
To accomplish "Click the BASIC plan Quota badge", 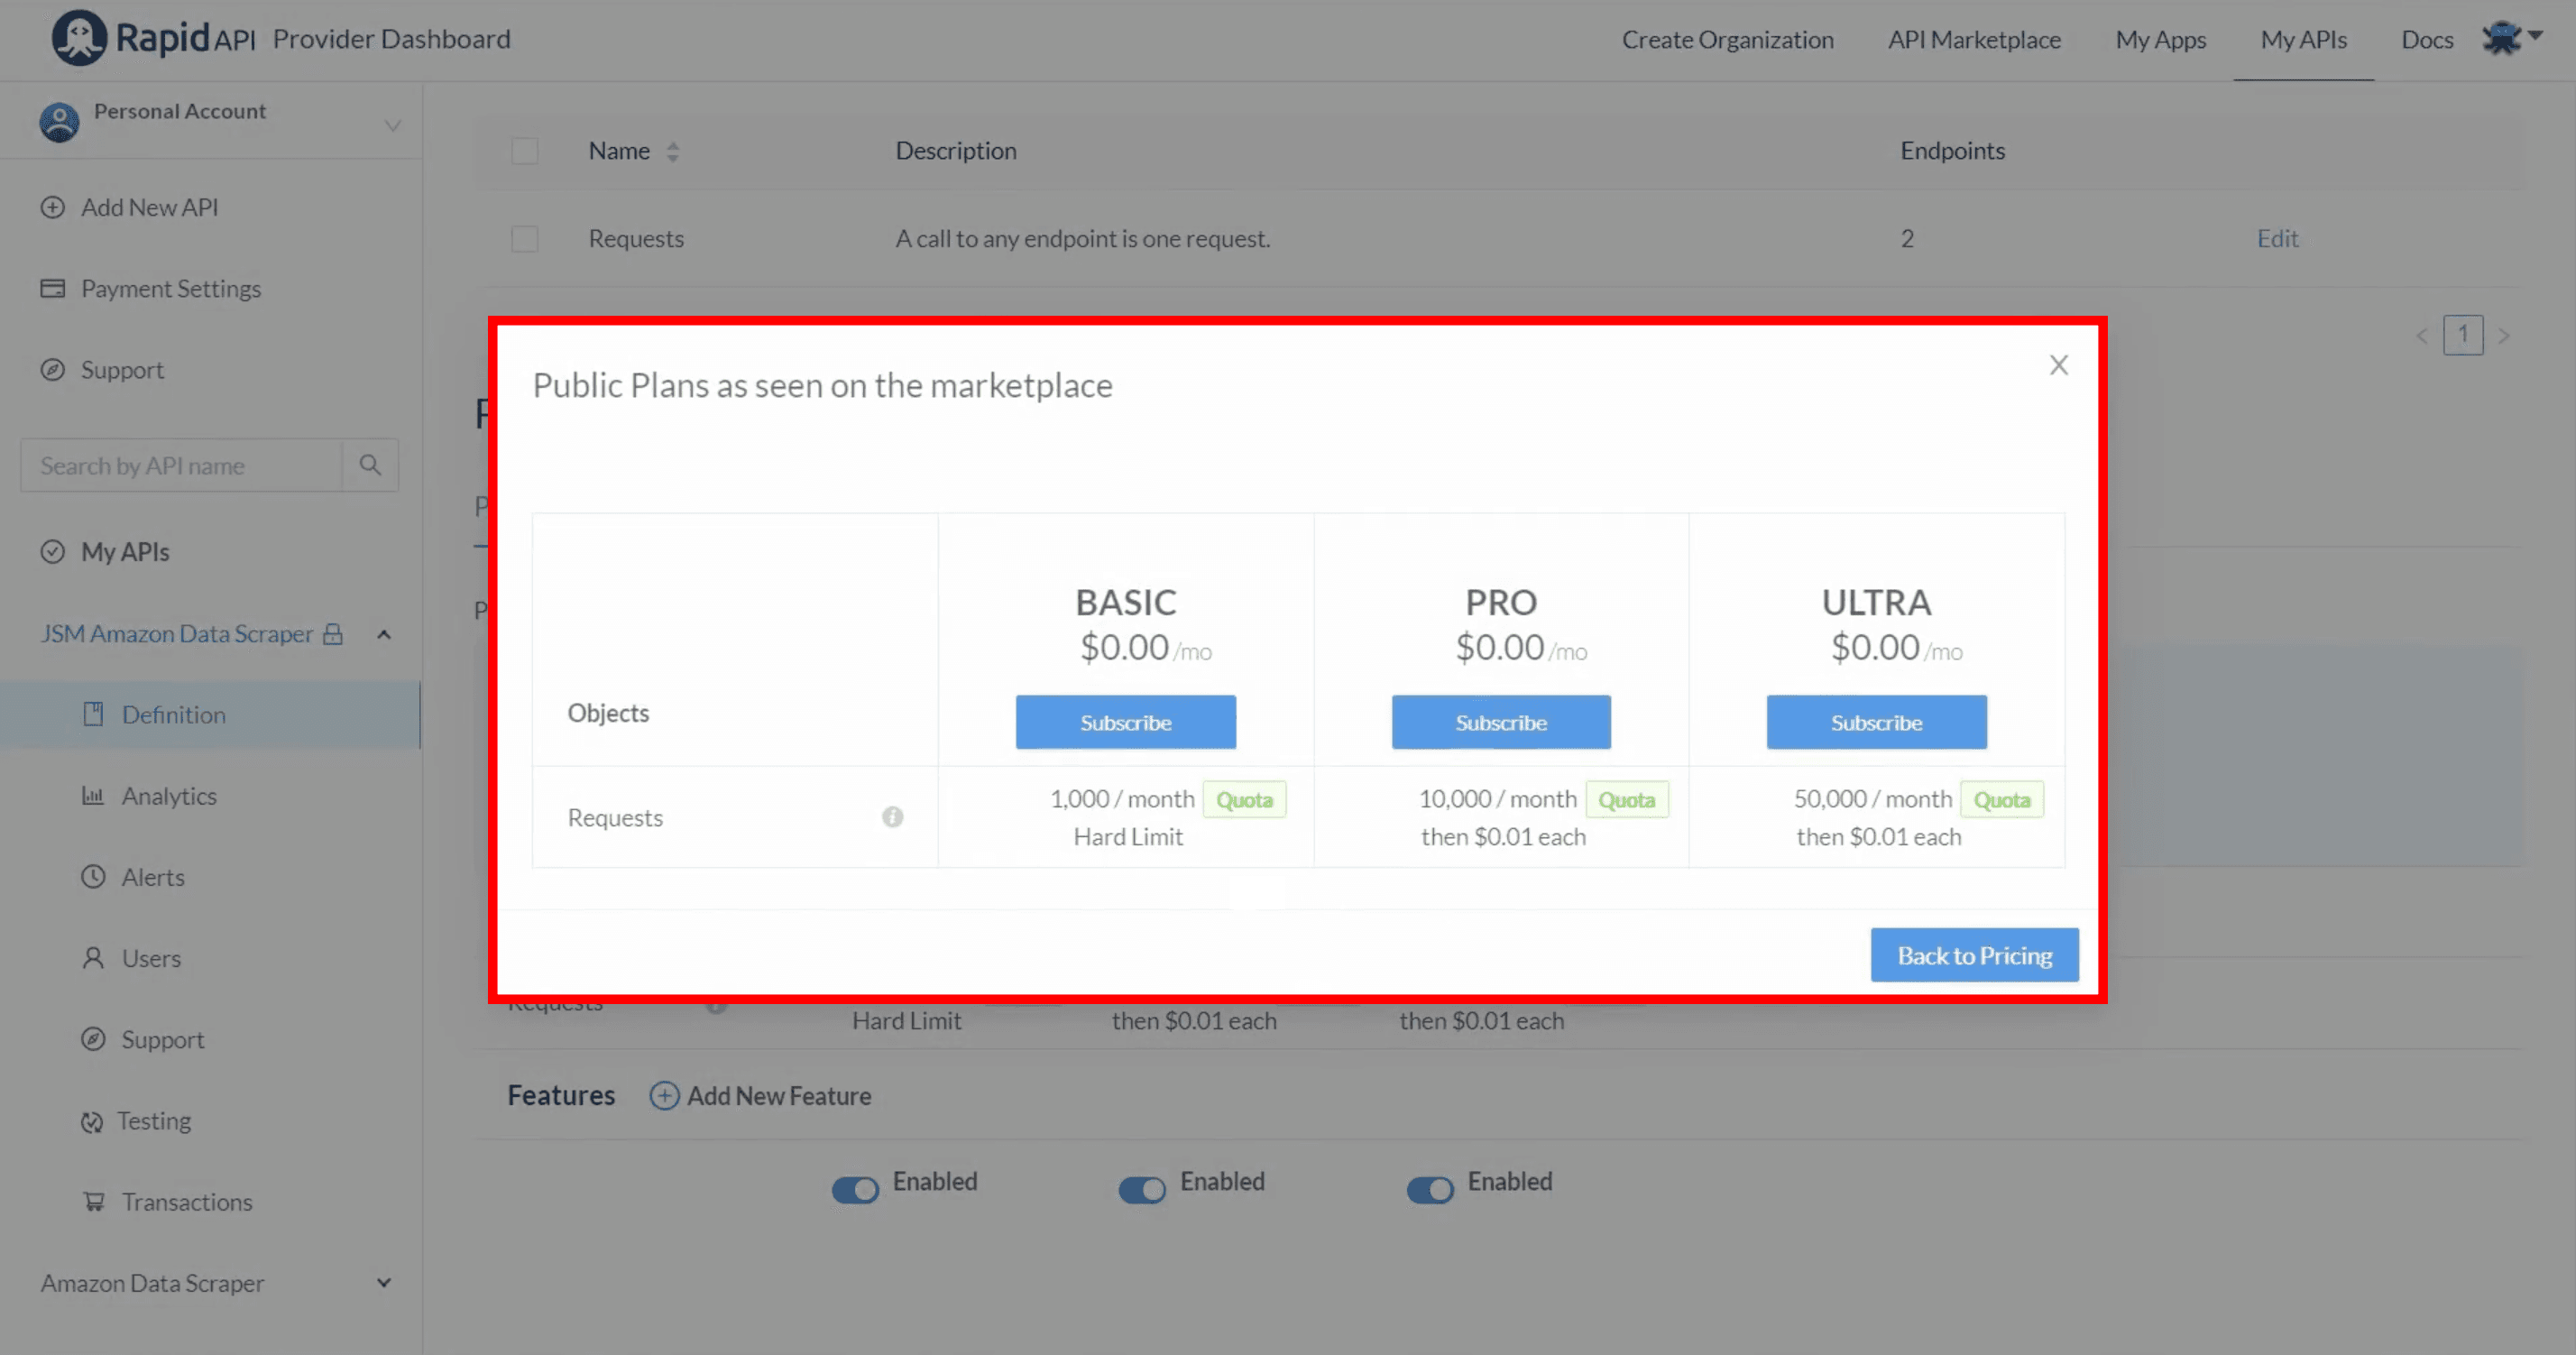I will (1244, 800).
